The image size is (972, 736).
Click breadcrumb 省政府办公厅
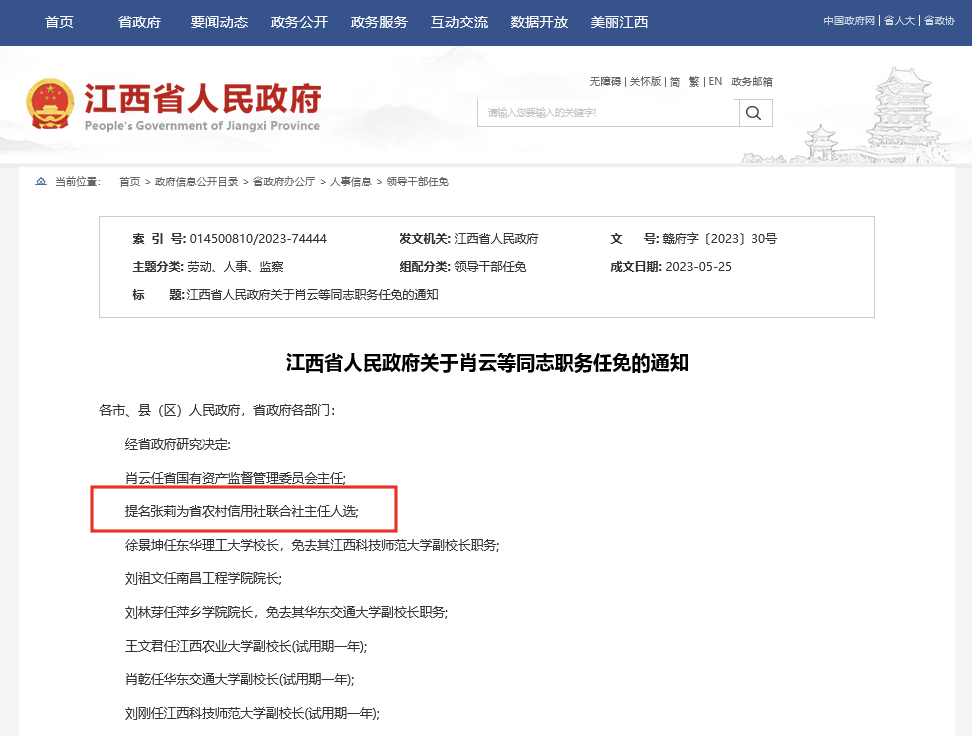(284, 182)
